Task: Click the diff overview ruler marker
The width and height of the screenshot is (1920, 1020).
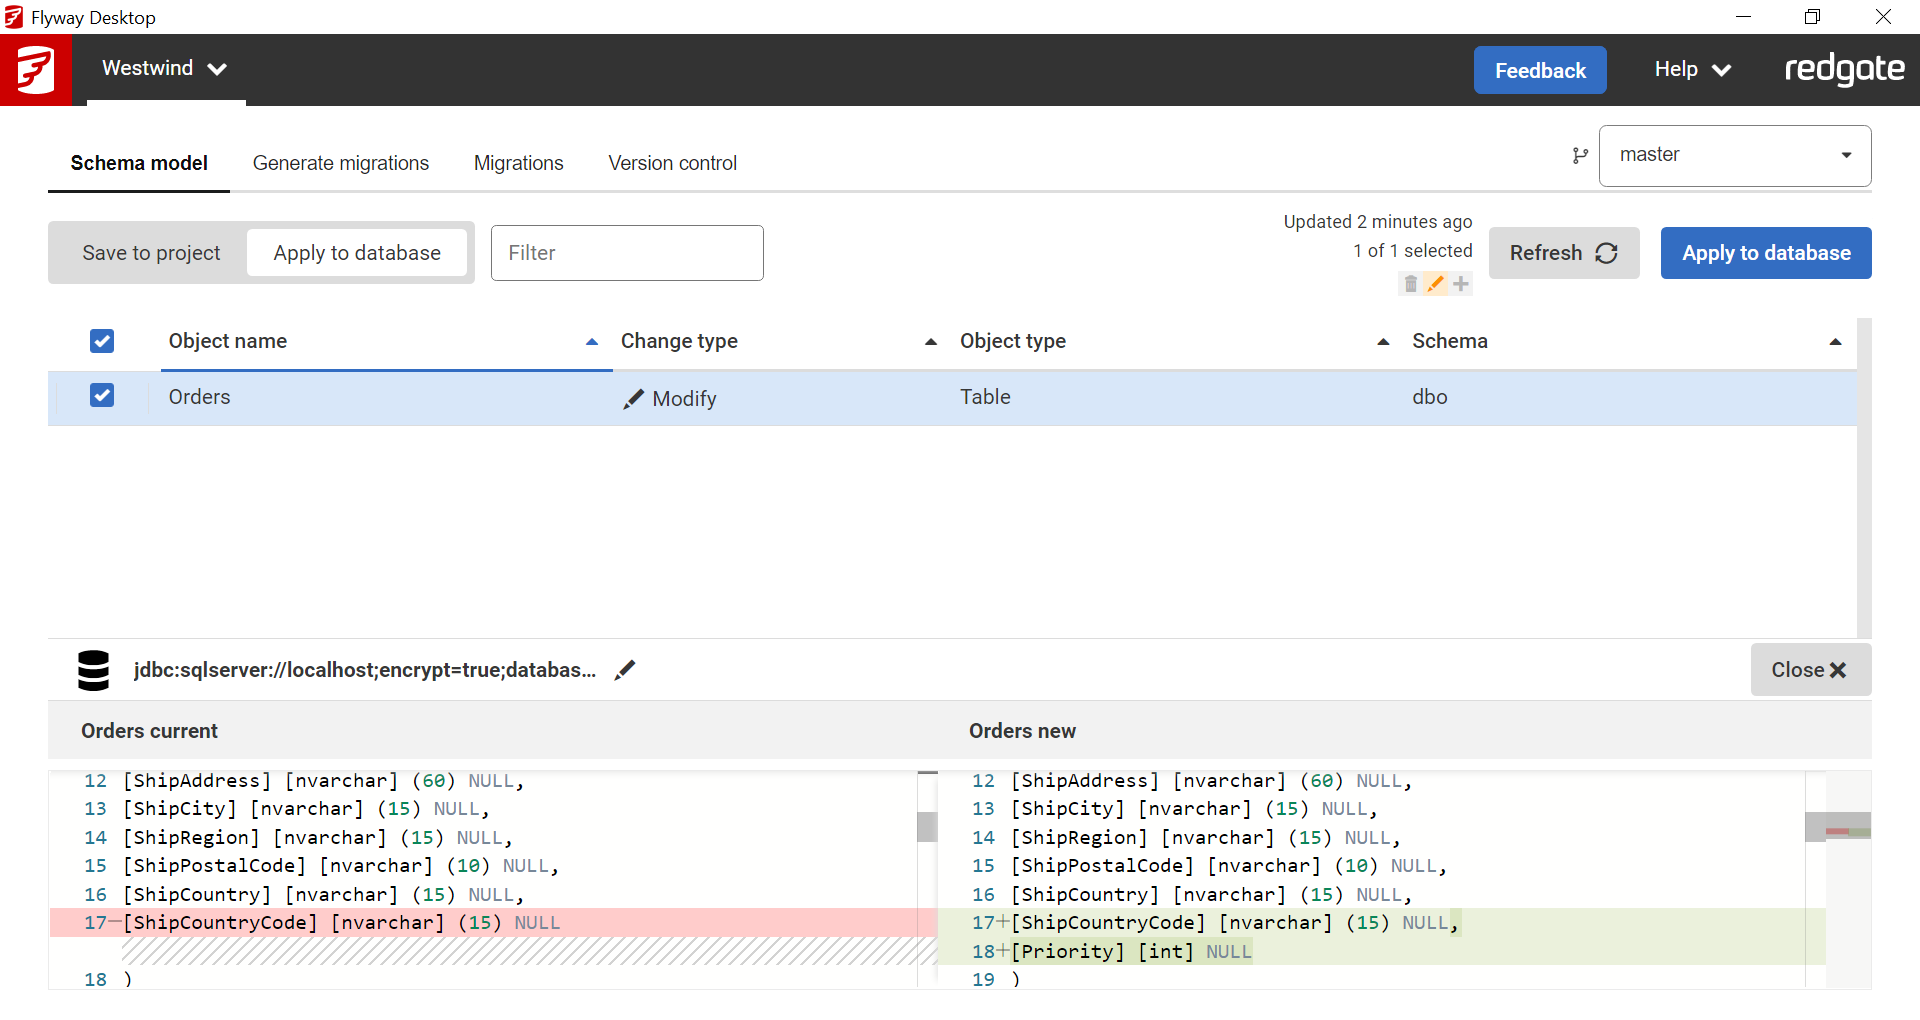Action: tap(1847, 831)
